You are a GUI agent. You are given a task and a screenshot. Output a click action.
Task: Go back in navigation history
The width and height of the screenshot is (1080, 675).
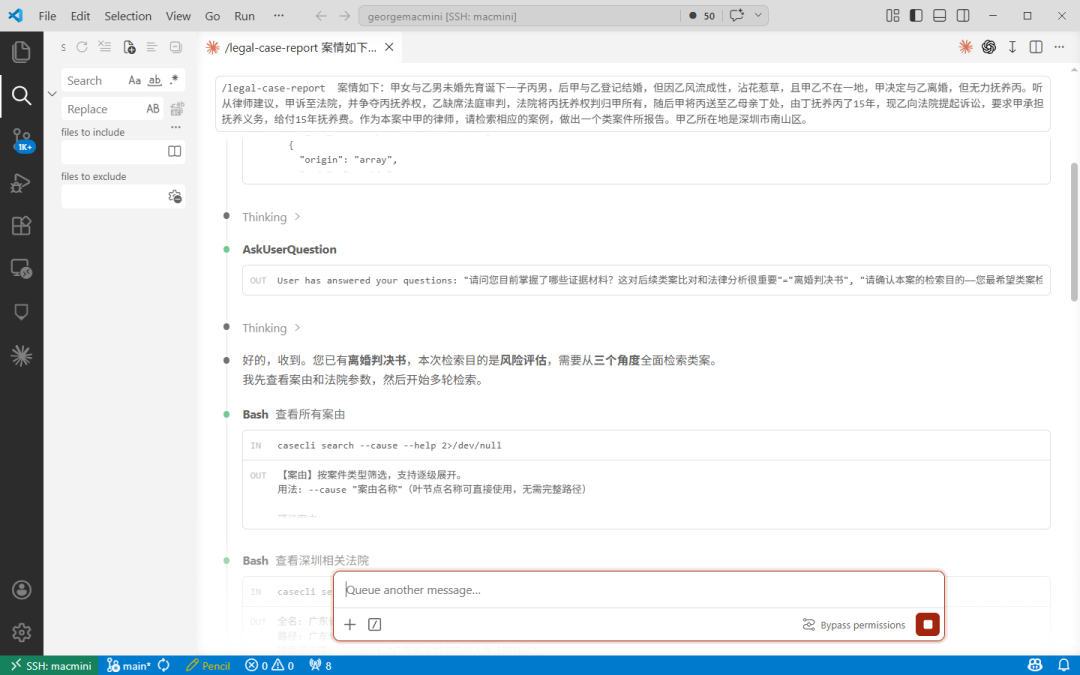[x=321, y=16]
